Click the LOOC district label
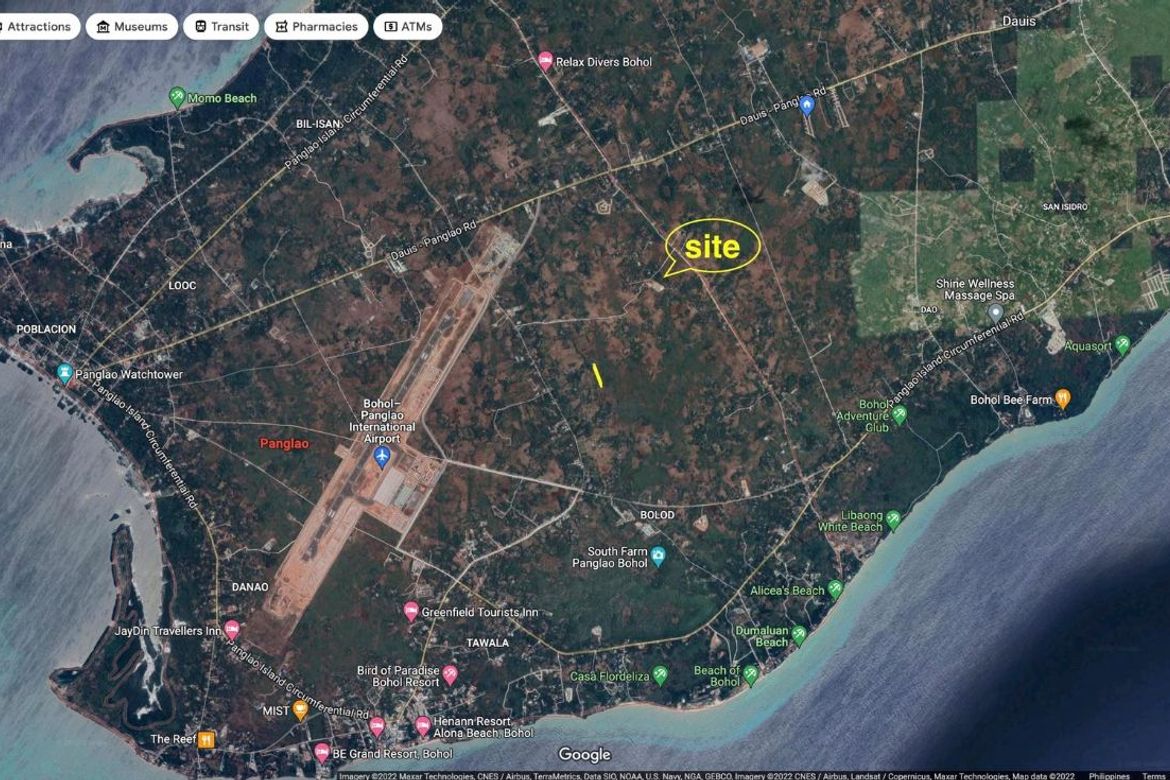 182,285
